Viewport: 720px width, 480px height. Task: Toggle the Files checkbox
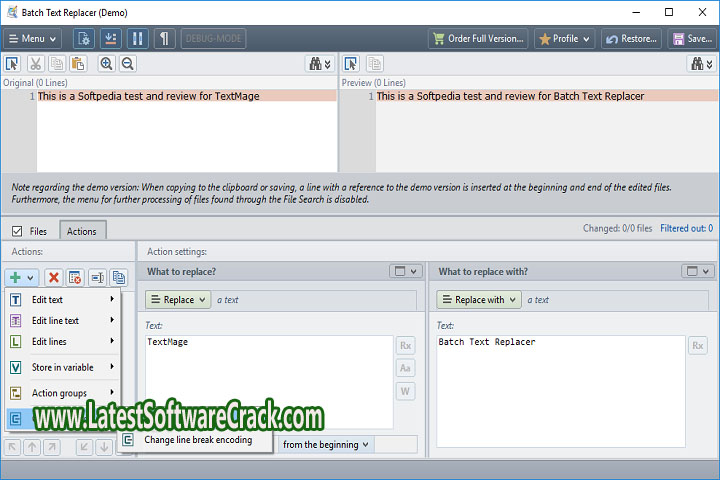(x=17, y=231)
